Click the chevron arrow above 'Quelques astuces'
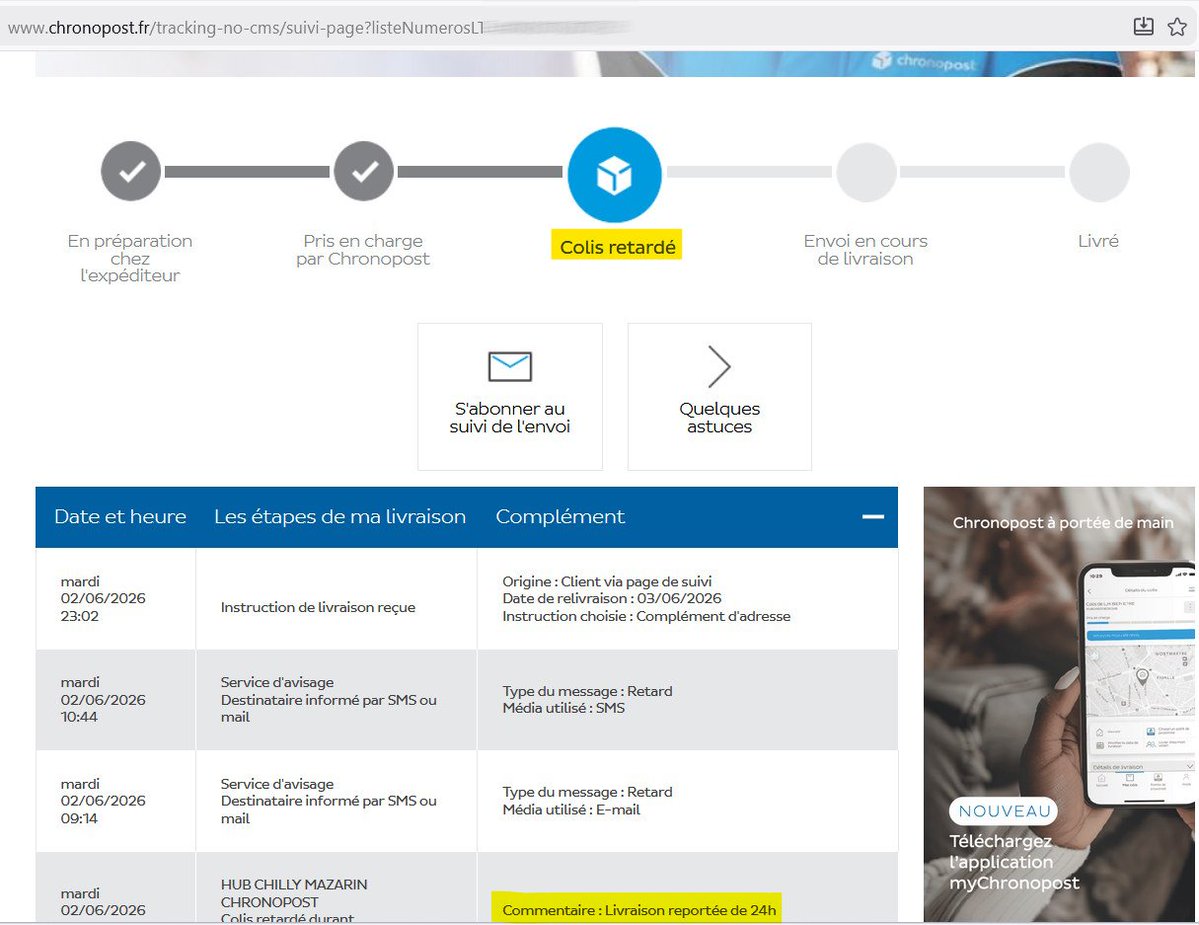 719,367
